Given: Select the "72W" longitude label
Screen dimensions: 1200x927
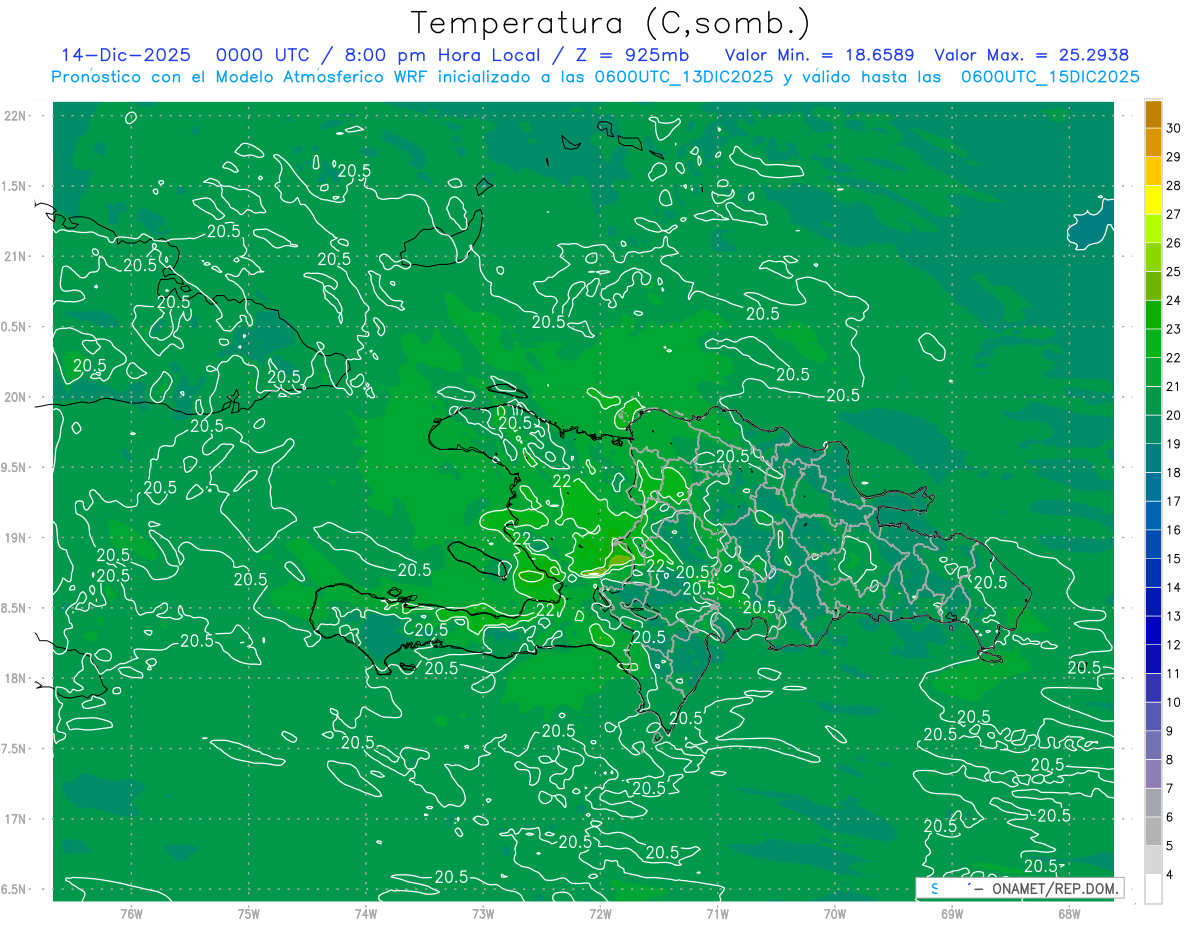Looking at the screenshot, I should tap(600, 913).
